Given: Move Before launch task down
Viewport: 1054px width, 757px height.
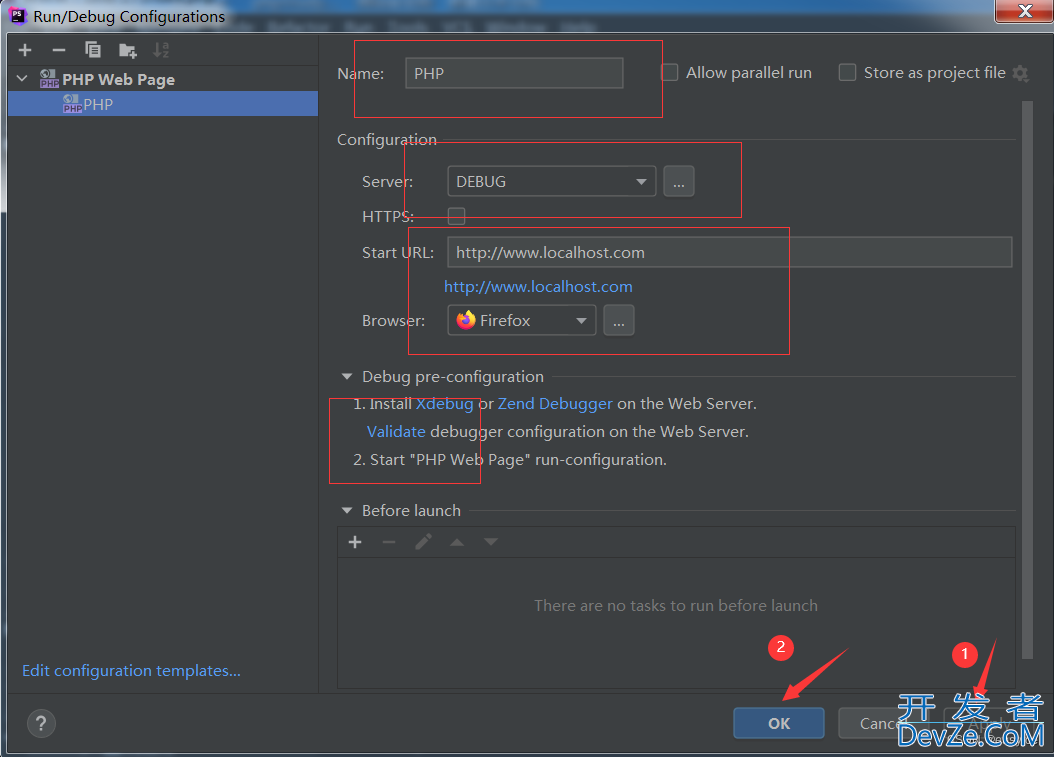Looking at the screenshot, I should (491, 542).
